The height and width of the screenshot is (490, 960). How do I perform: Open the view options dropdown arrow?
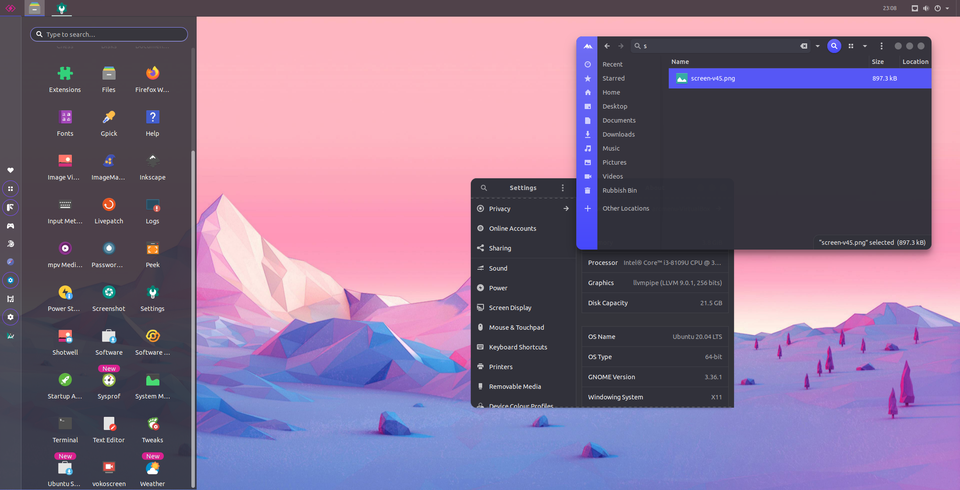(865, 46)
